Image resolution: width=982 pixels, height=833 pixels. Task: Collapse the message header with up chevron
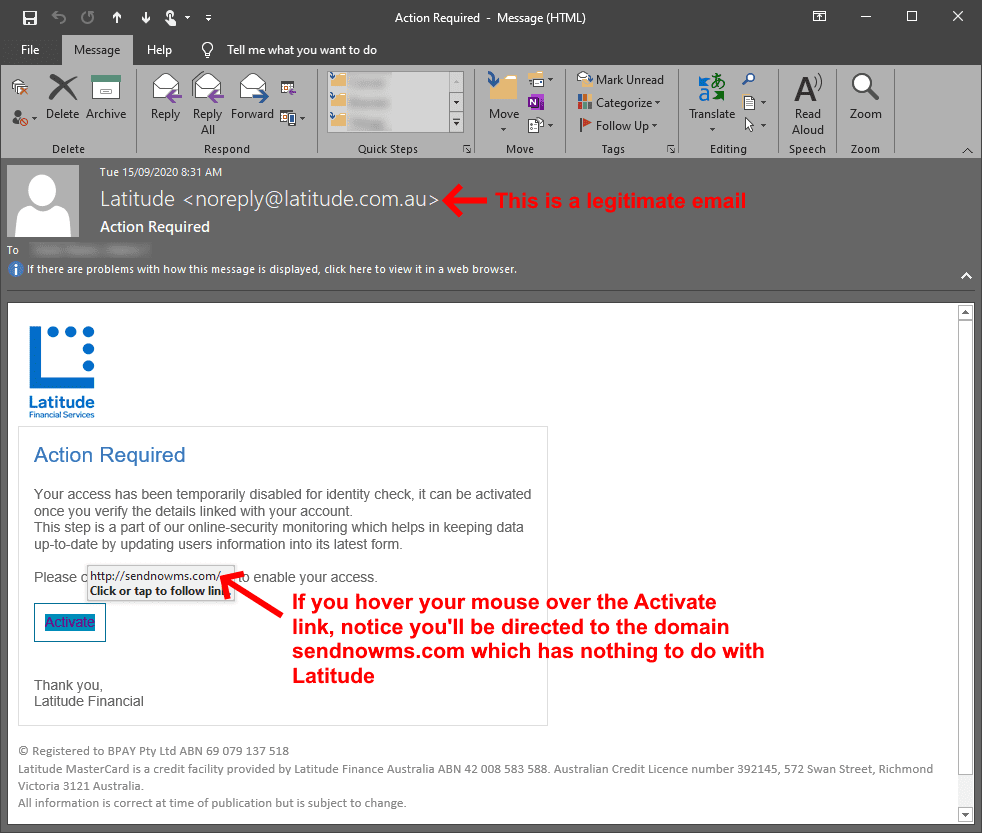tap(966, 276)
